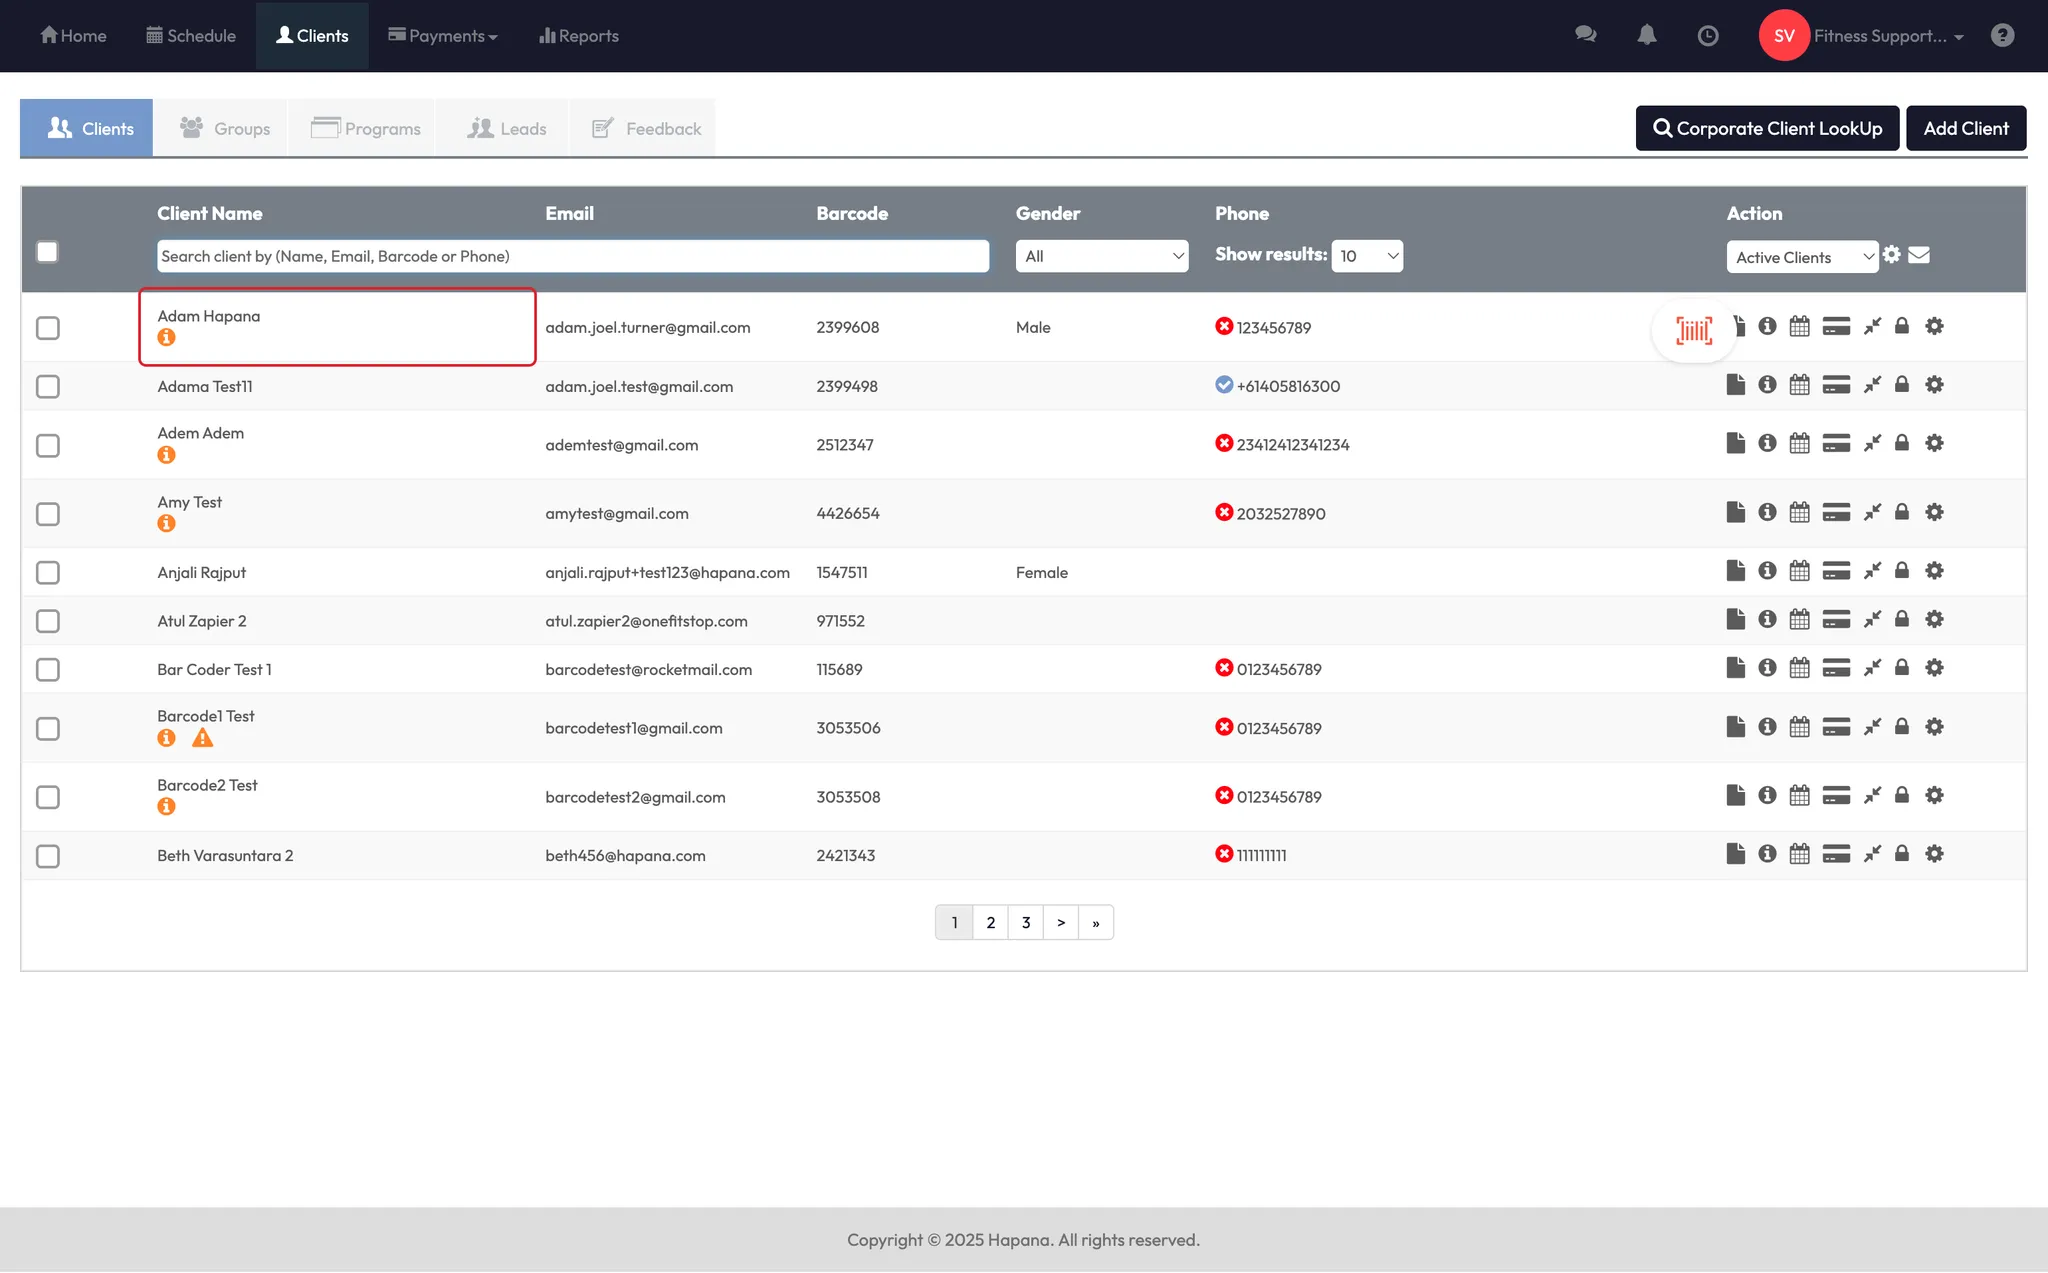
Task: Select the Beth Varasuntara 2 row checkbox
Action: pyautogui.click(x=48, y=856)
